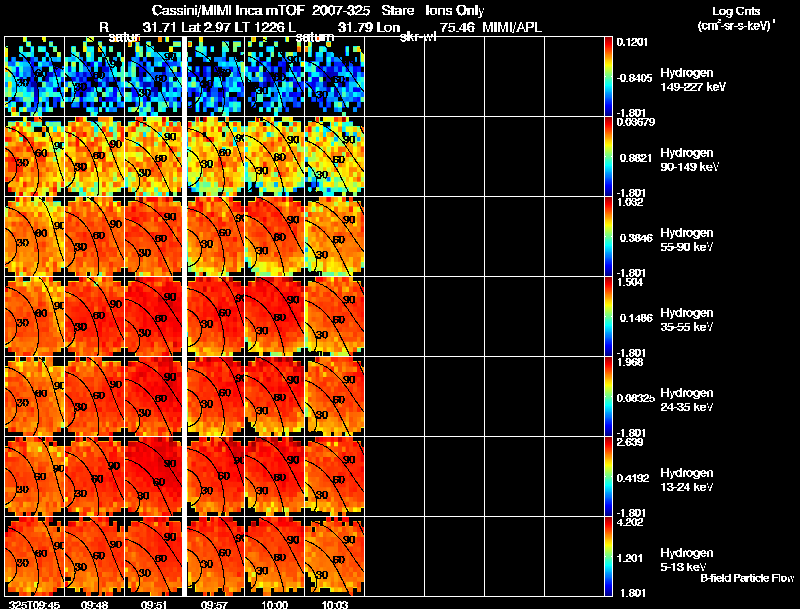This screenshot has height=609, width=800.
Task: Select the 24-35 keV image at 10:00
Action: [275, 397]
